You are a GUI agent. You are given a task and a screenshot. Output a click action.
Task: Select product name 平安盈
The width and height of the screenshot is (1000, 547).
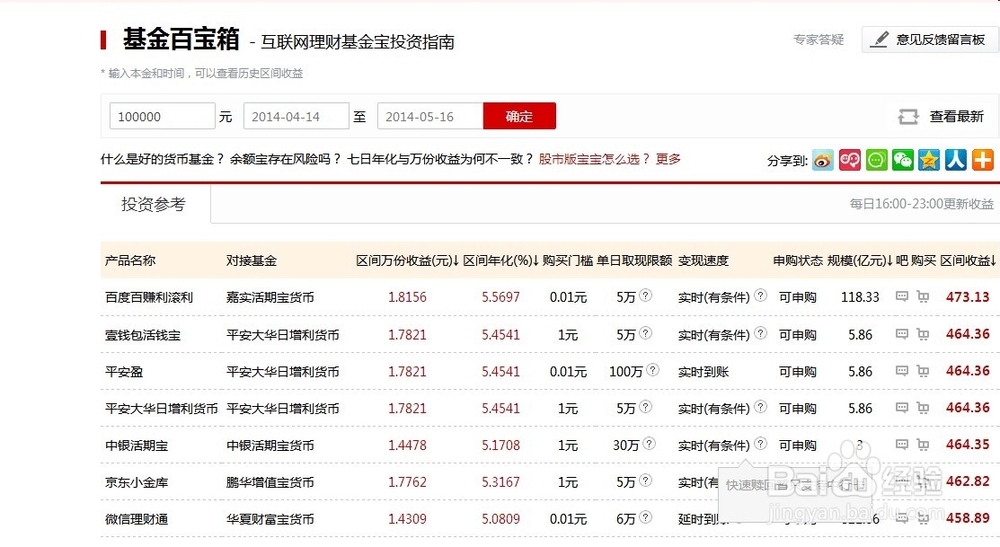pyautogui.click(x=124, y=372)
